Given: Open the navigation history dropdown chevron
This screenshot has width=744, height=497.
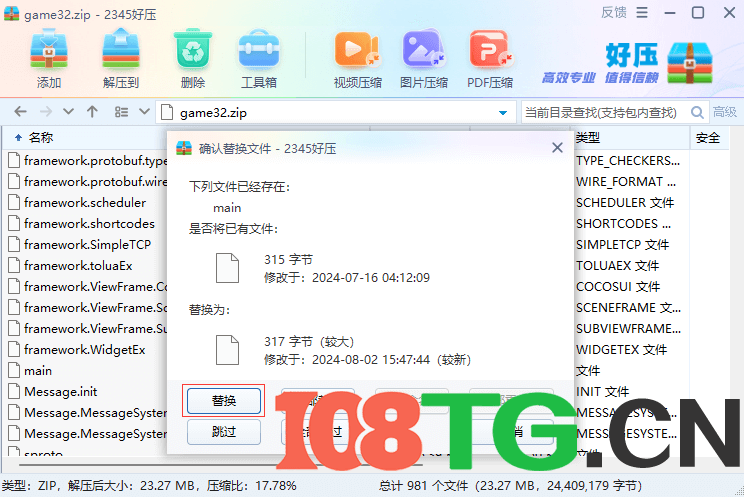Looking at the screenshot, I should coord(68,112).
